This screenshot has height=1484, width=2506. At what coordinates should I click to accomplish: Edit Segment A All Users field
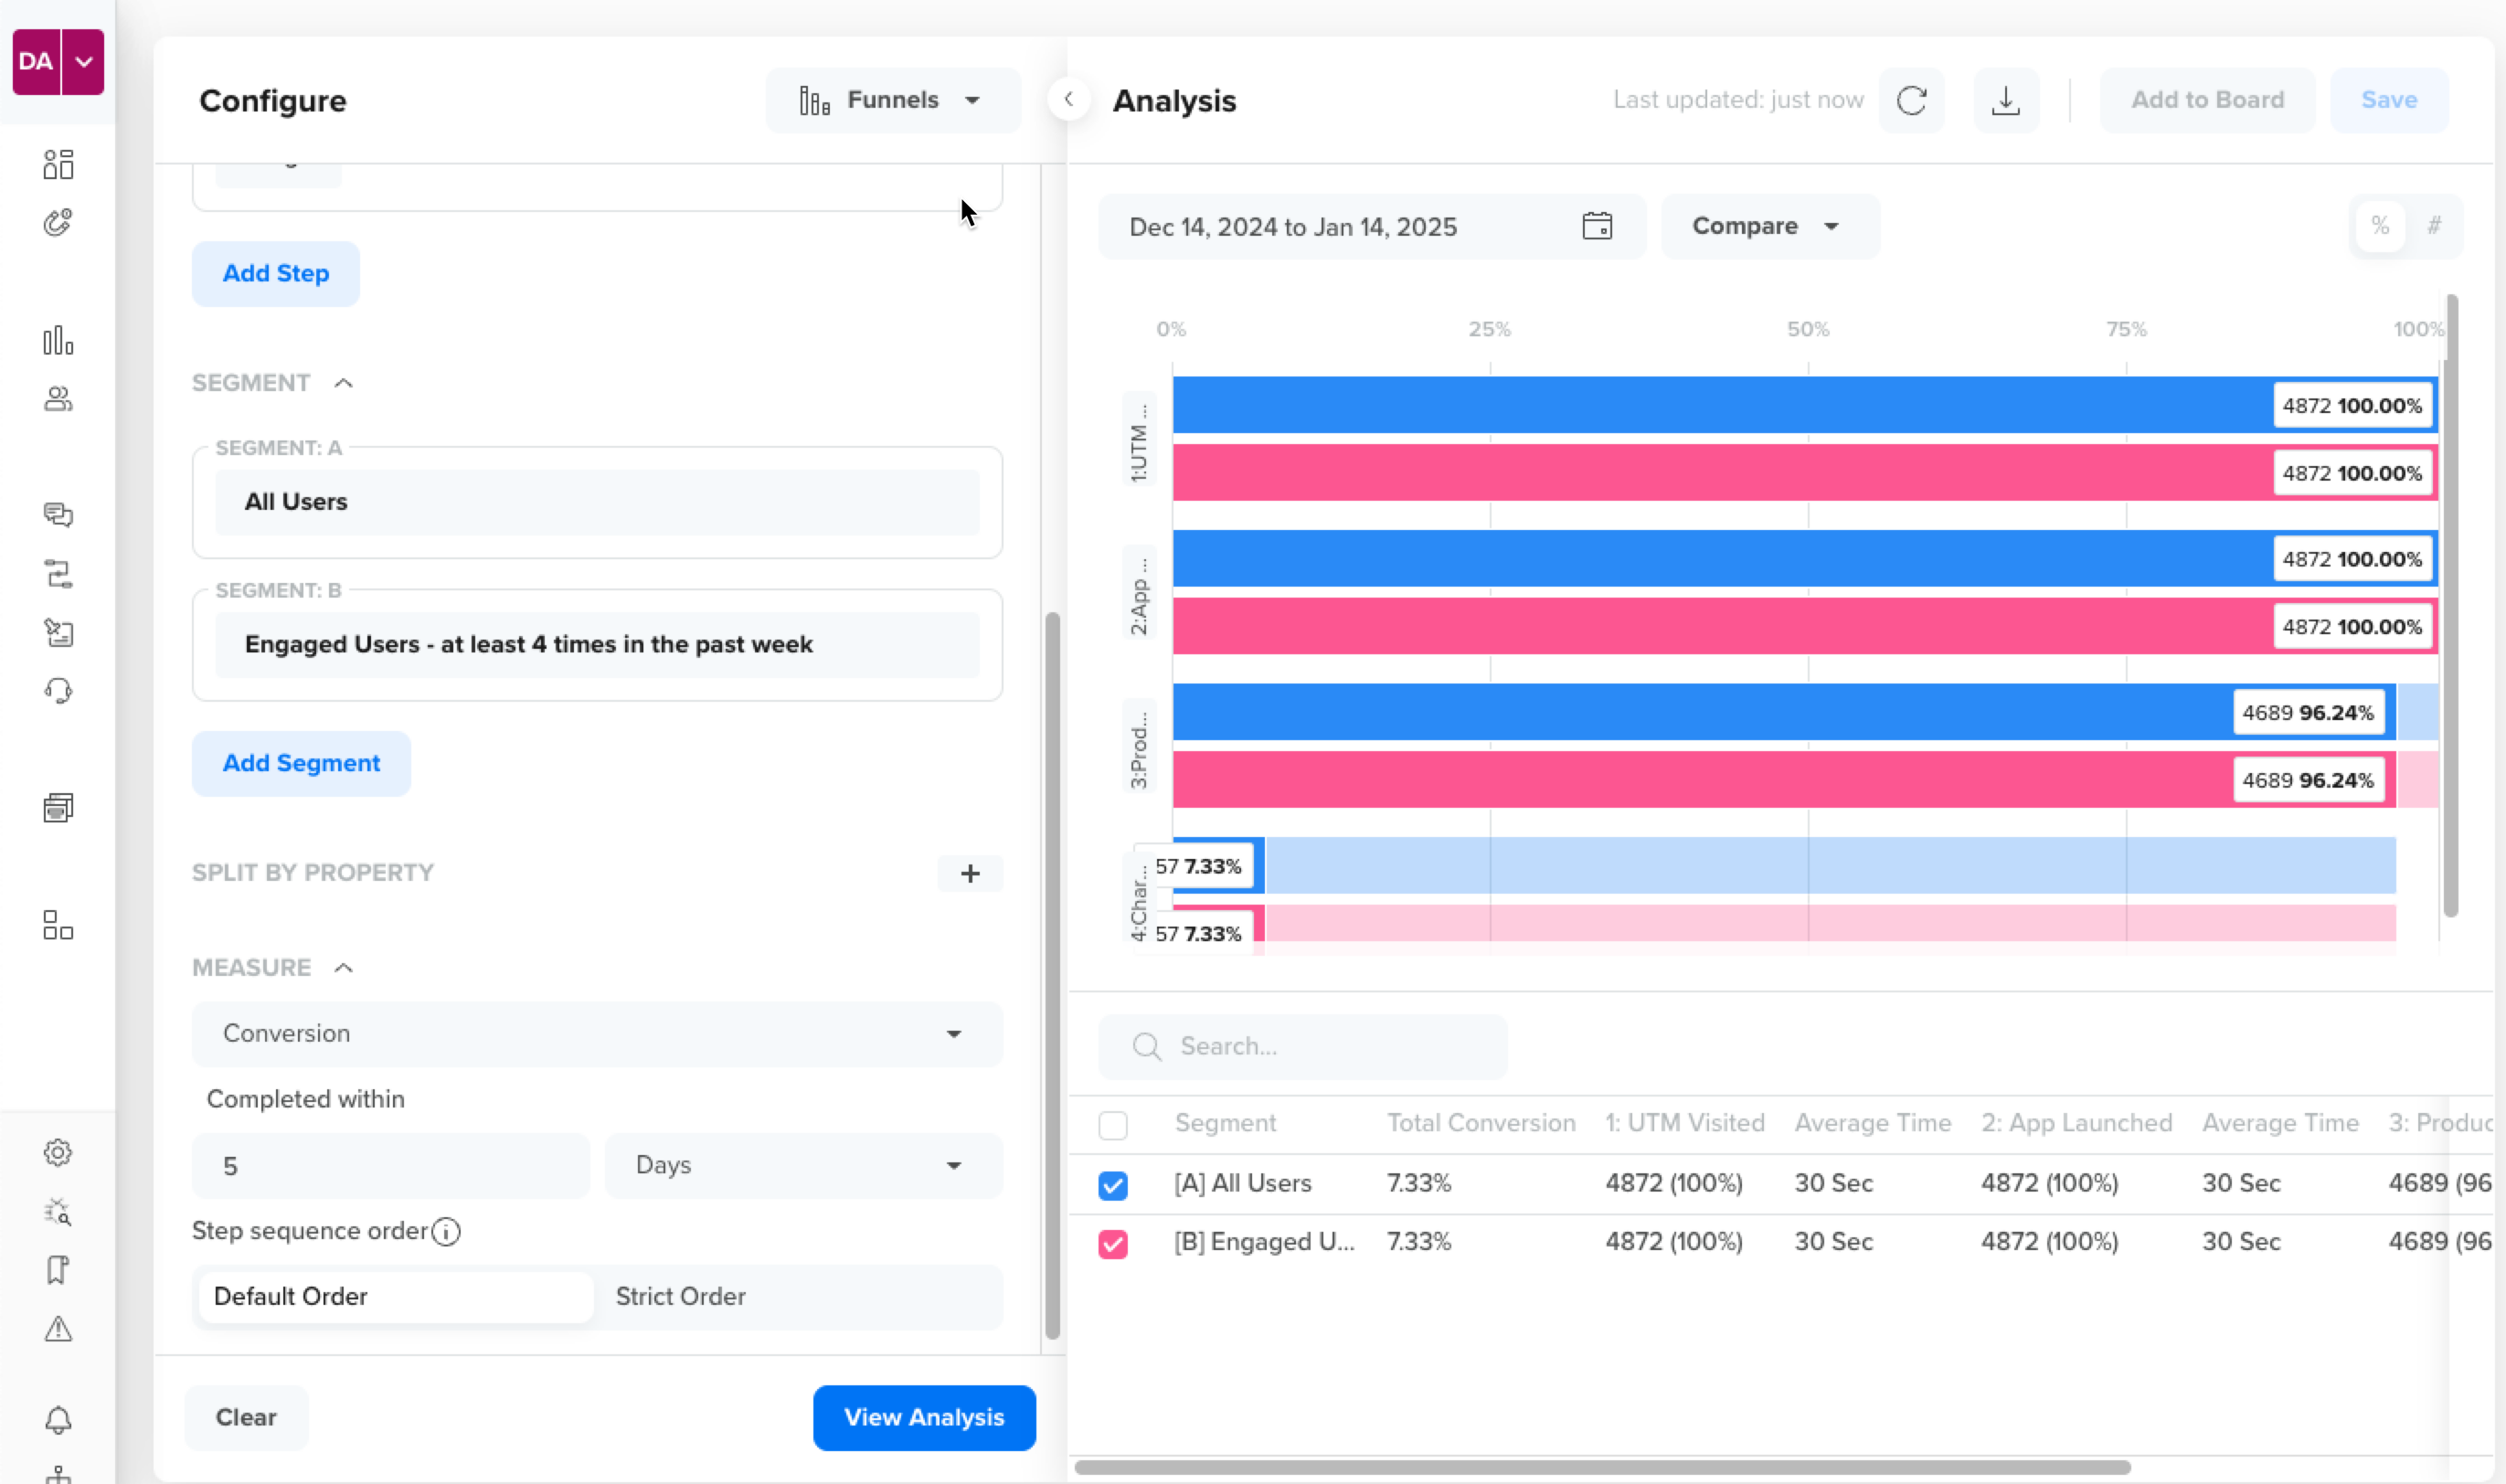point(597,502)
